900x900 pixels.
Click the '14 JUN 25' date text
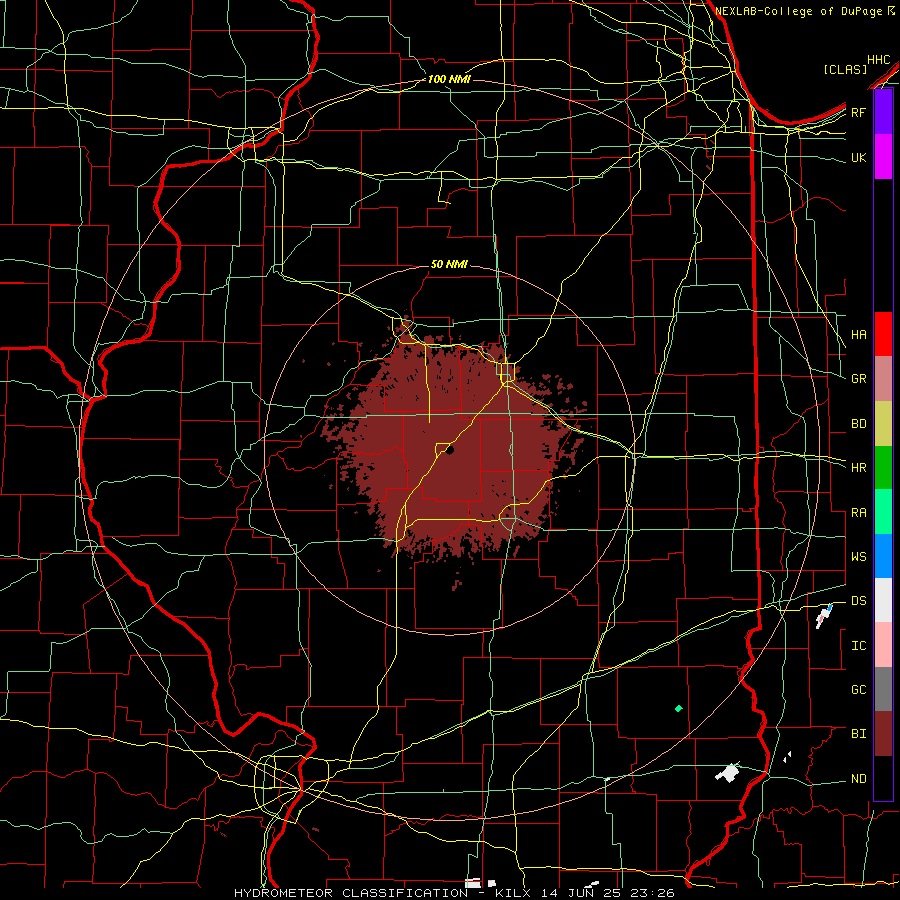[580, 893]
